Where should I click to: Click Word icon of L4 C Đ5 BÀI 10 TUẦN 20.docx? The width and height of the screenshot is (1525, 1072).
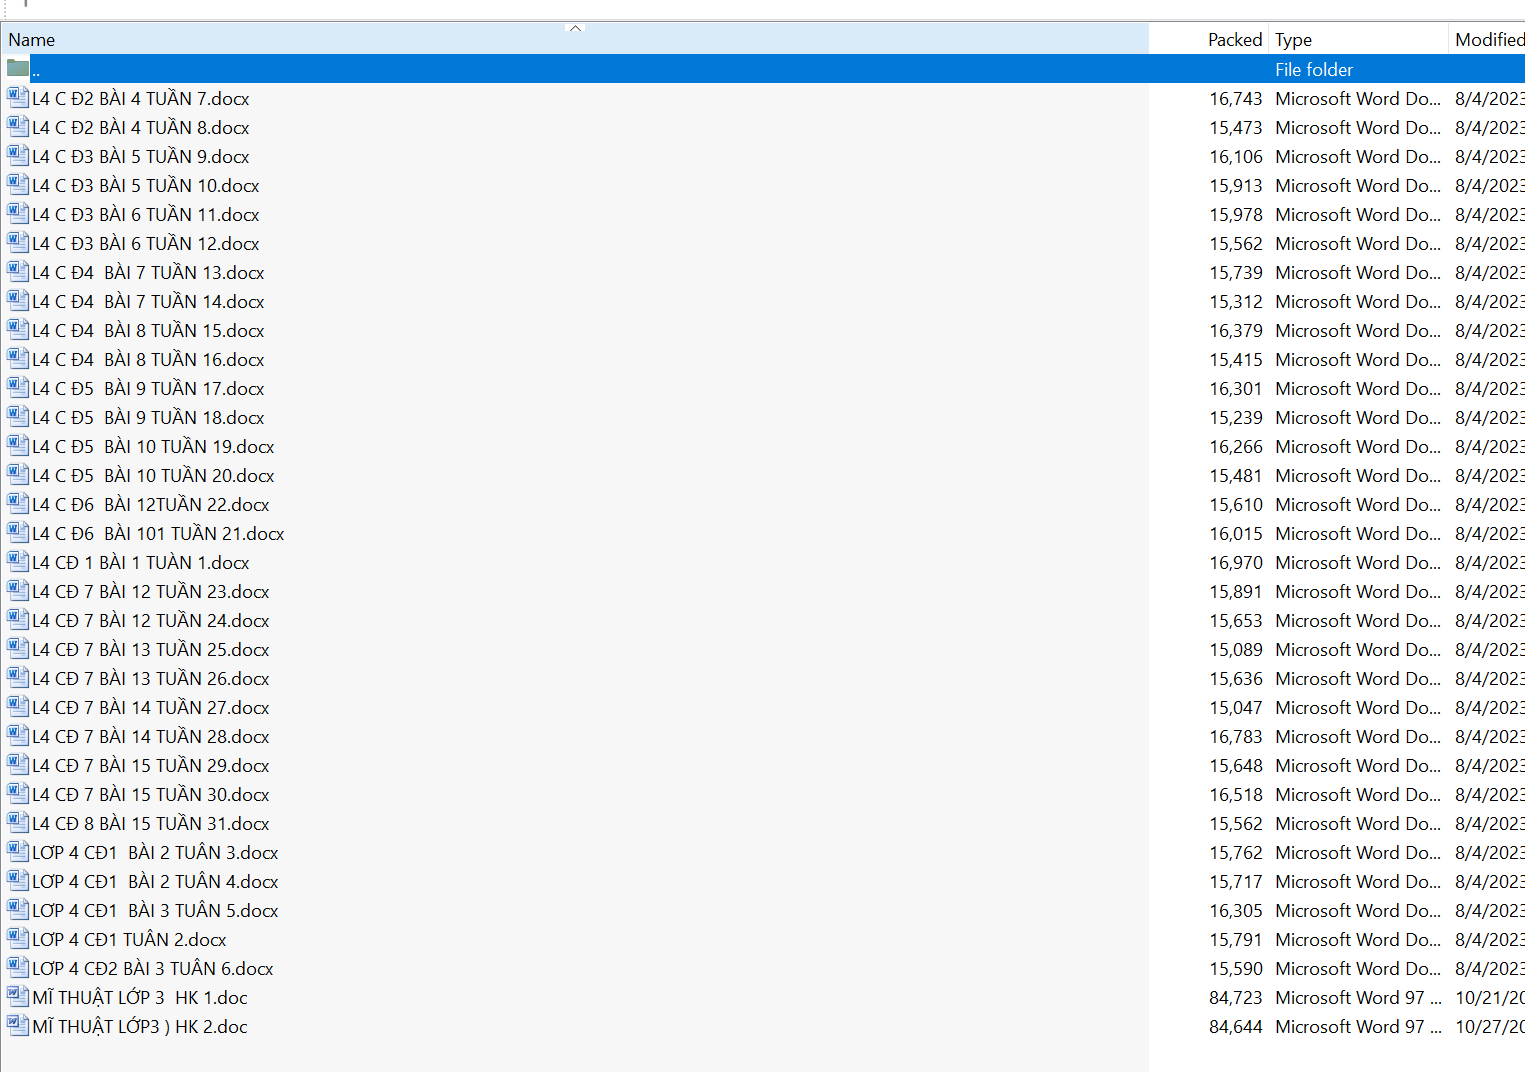click(x=18, y=474)
